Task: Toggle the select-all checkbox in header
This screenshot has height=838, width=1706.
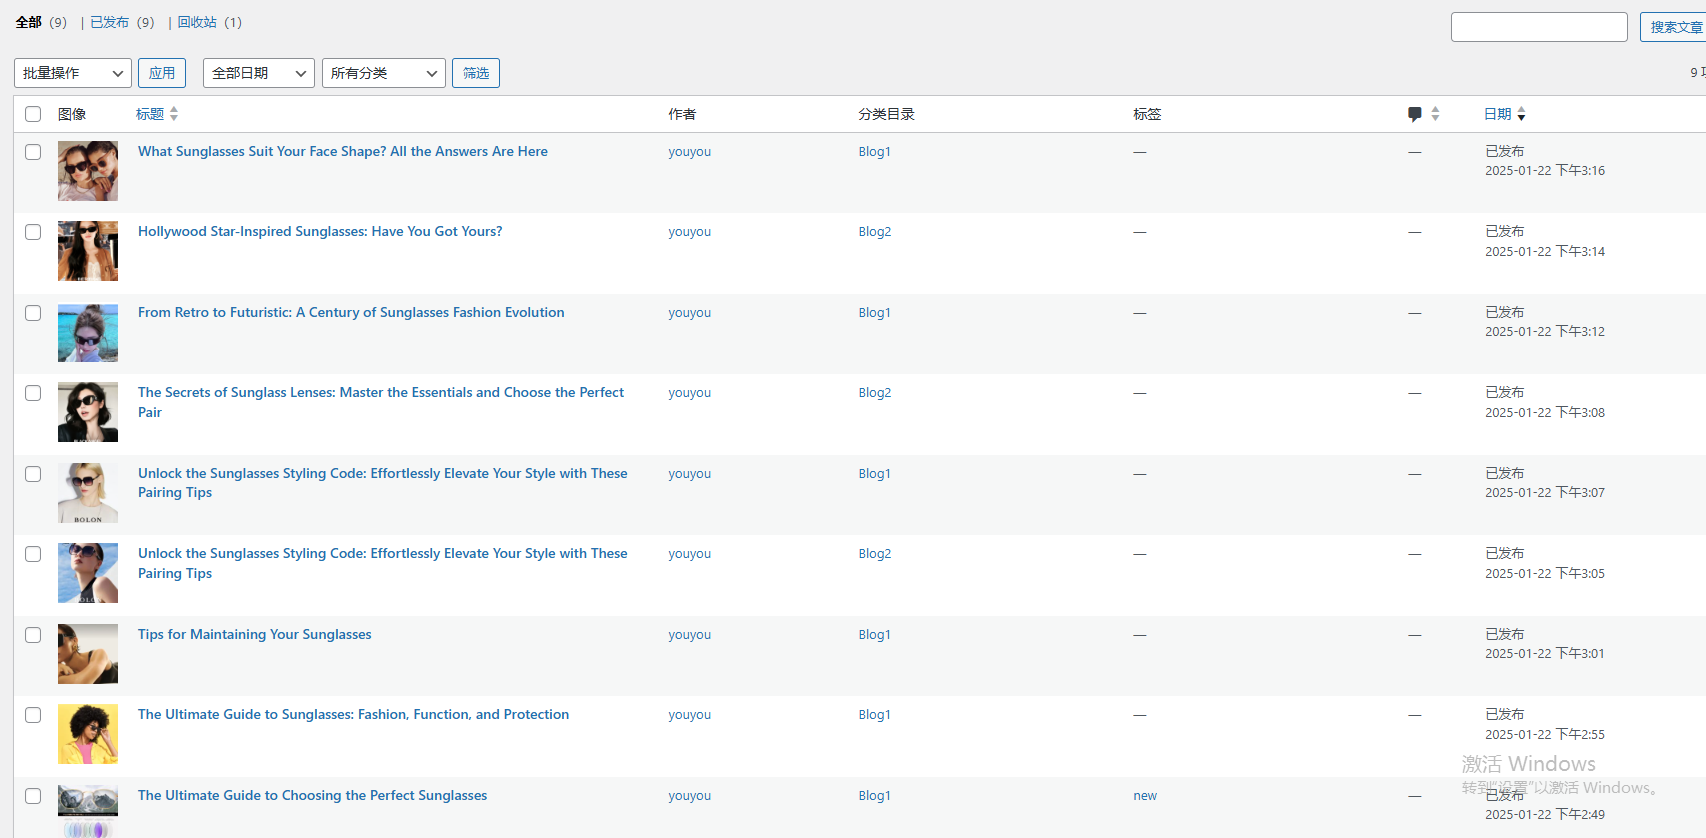Action: [x=33, y=114]
